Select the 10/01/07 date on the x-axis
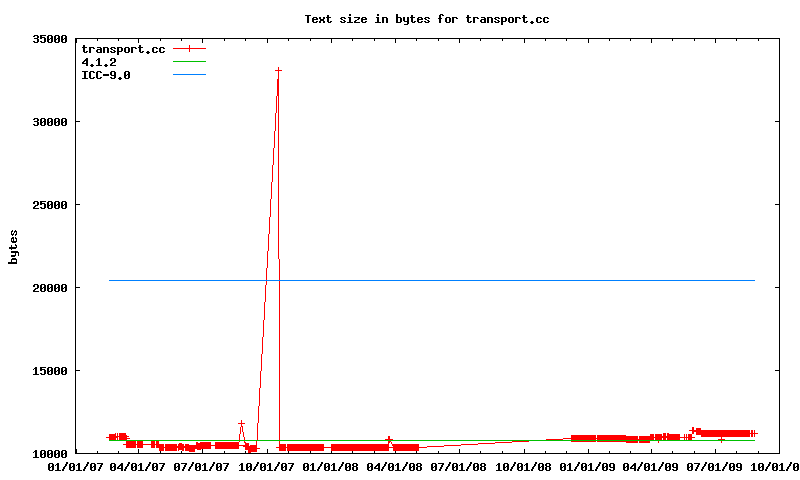Viewport: 800px width, 480px height. [x=267, y=466]
